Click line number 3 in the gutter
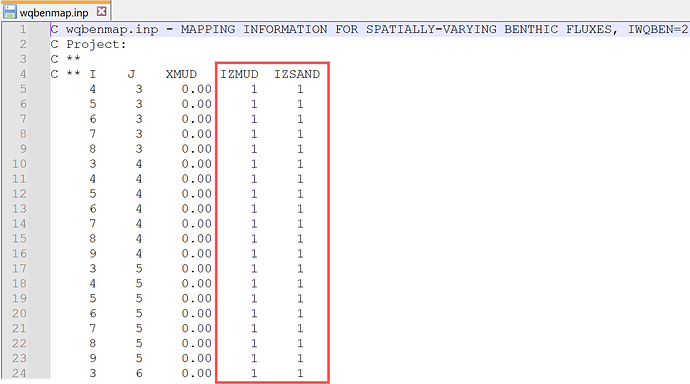690x384 pixels. (x=22, y=59)
